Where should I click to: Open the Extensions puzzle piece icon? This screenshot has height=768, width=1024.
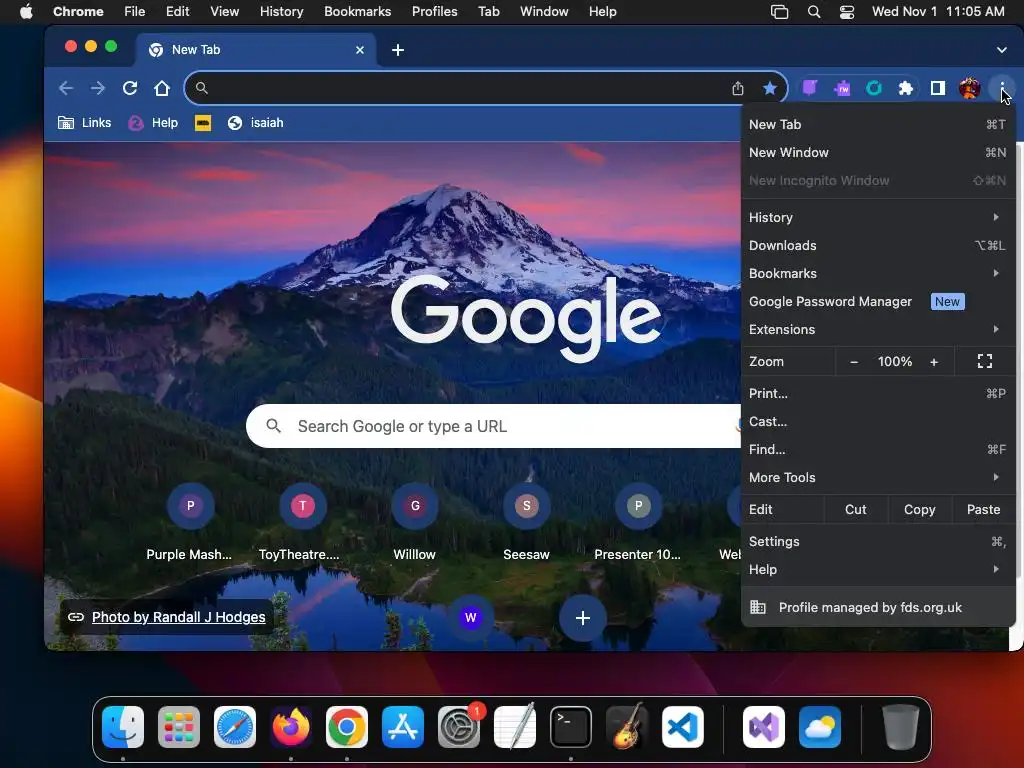coord(906,88)
